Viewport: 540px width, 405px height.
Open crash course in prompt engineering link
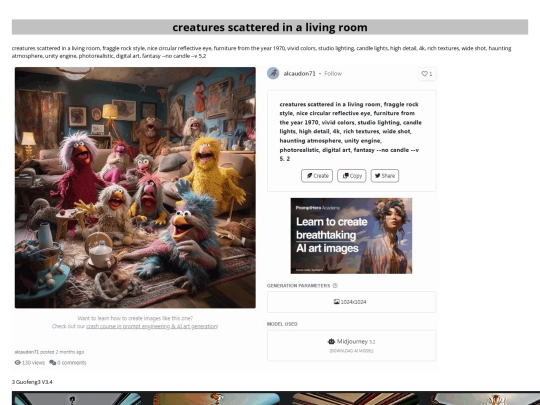click(x=152, y=326)
